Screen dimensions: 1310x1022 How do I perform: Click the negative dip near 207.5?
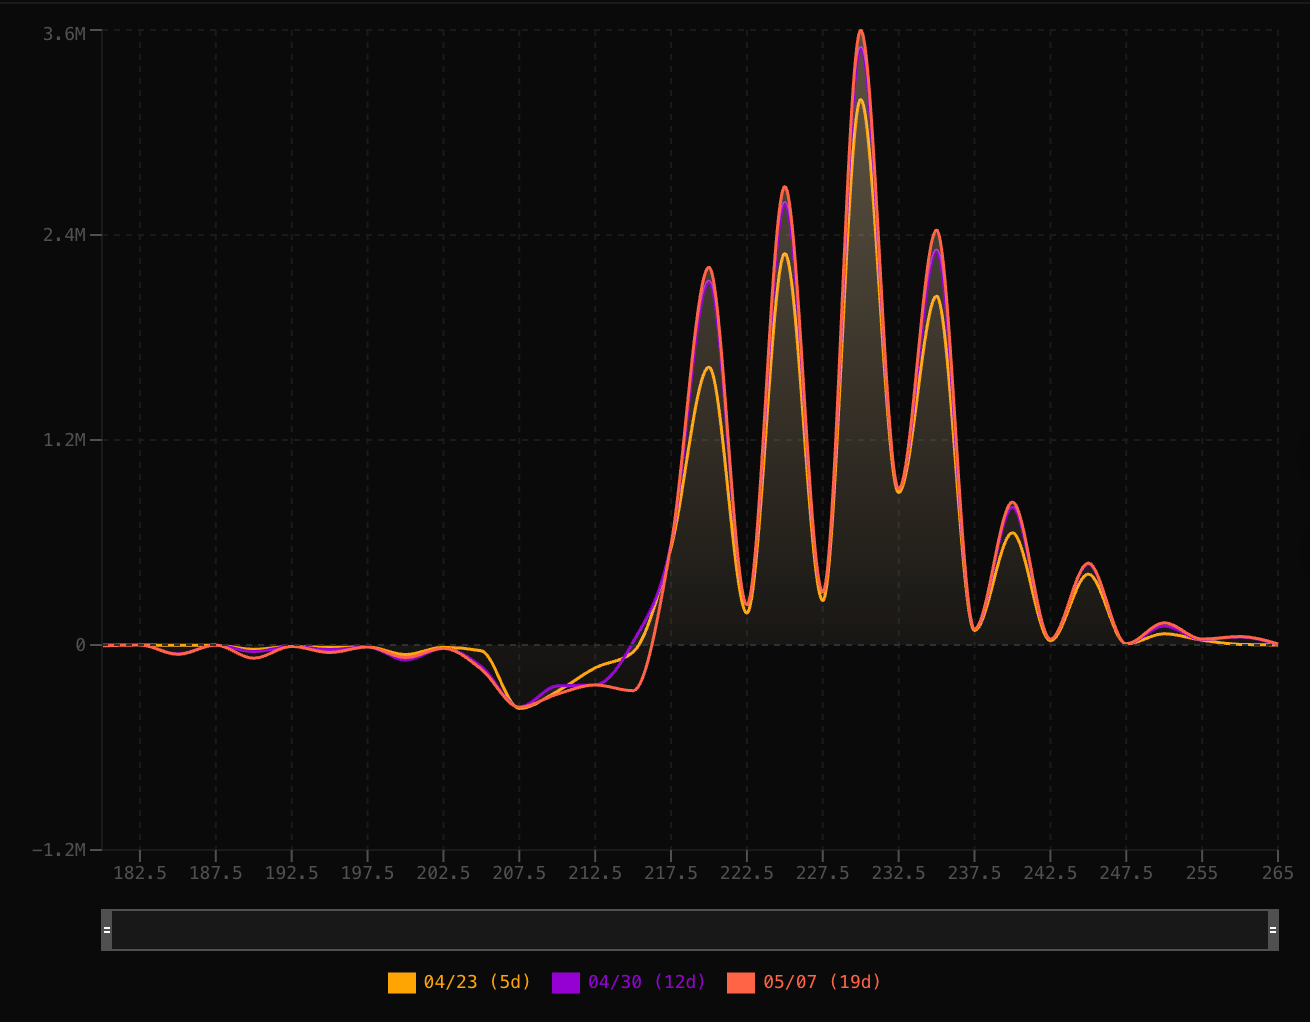pyautogui.click(x=520, y=707)
